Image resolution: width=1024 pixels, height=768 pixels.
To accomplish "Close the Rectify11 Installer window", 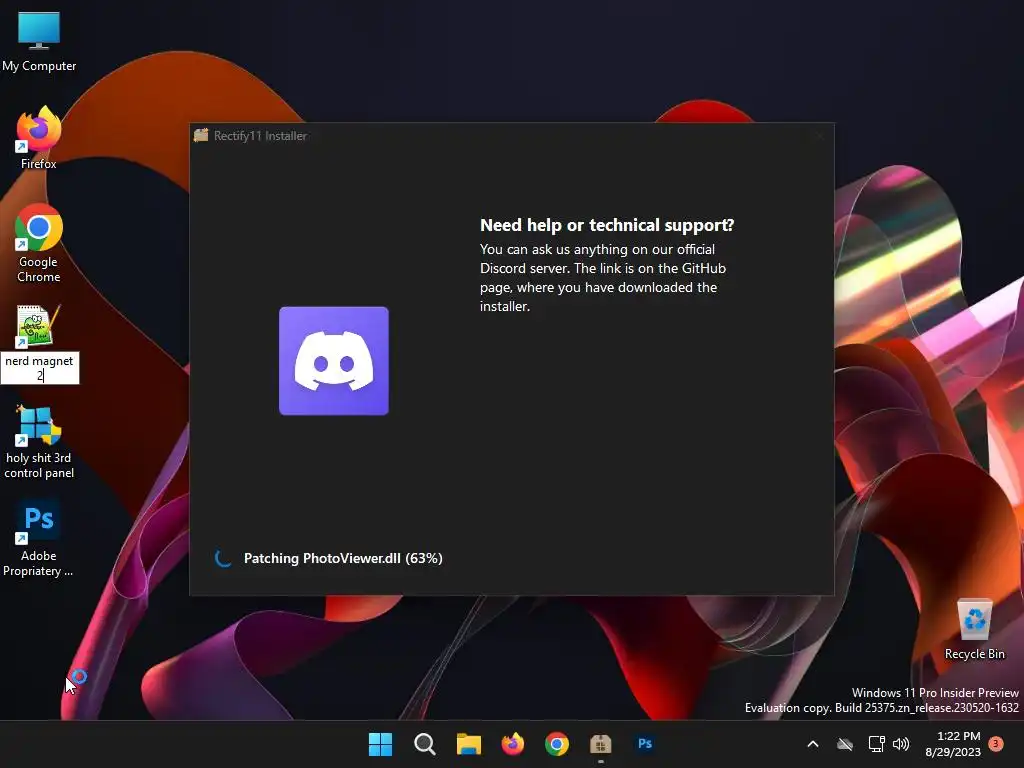I will pos(820,136).
